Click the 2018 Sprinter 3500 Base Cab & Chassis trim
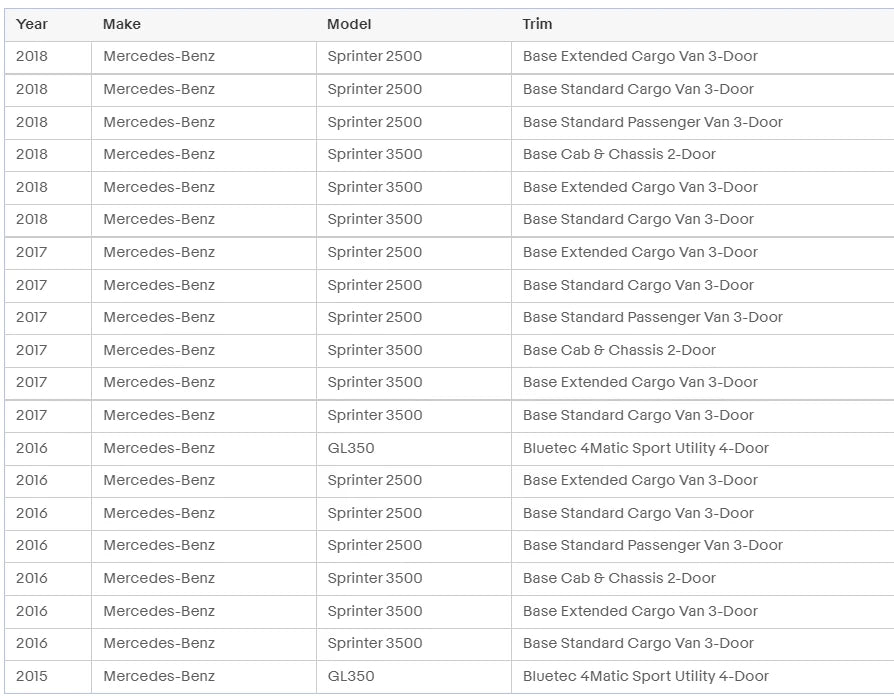894x699 pixels. [x=619, y=155]
